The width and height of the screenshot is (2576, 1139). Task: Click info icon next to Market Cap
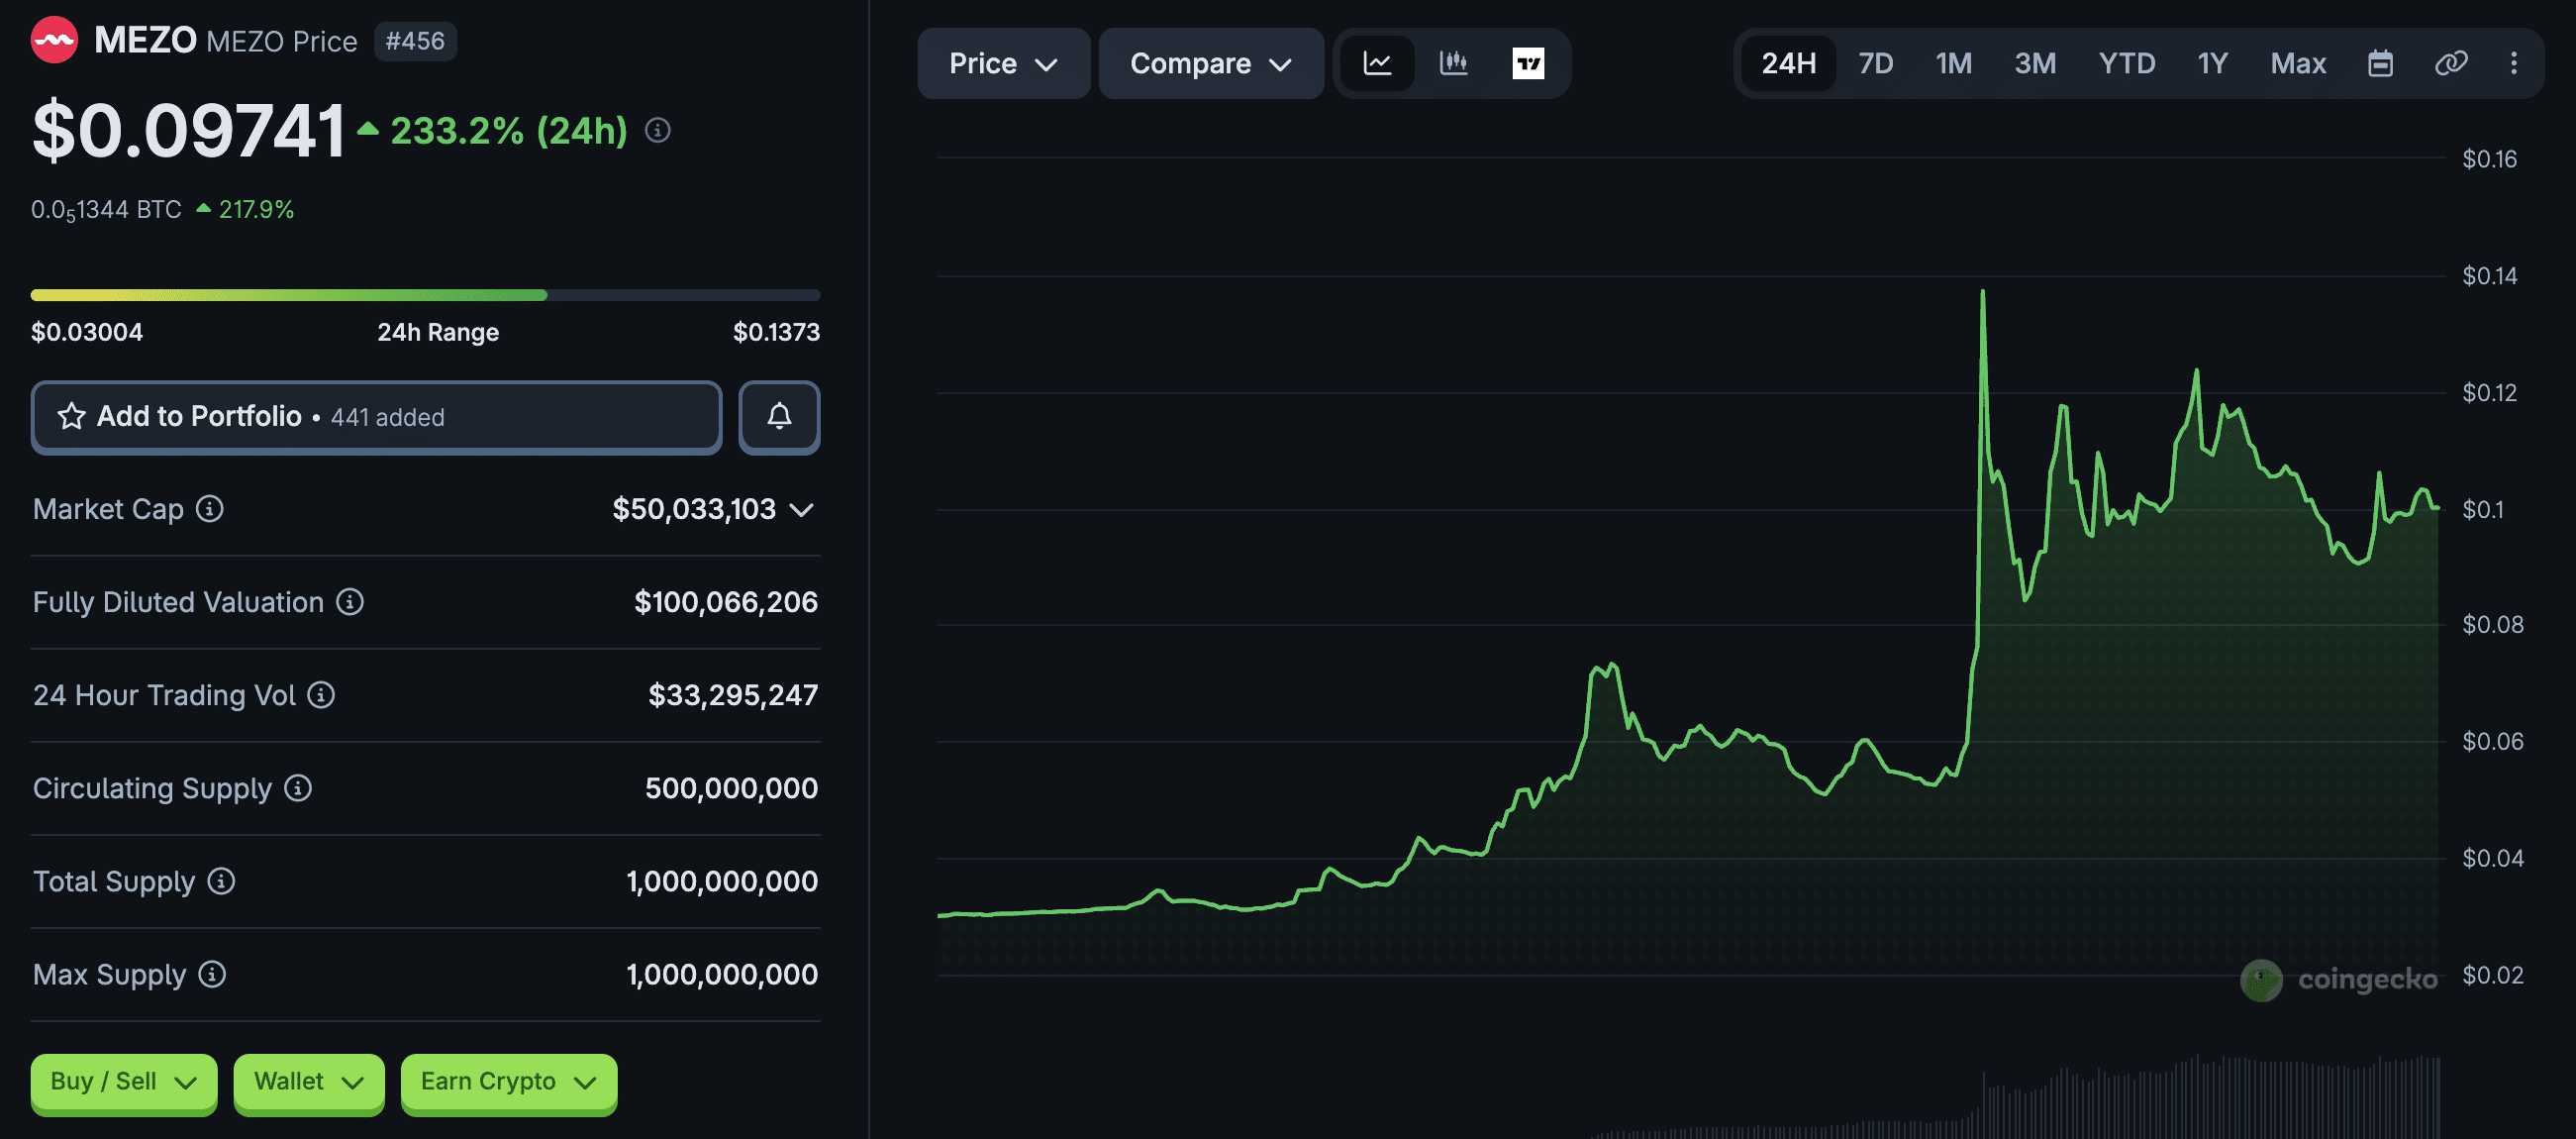209,509
